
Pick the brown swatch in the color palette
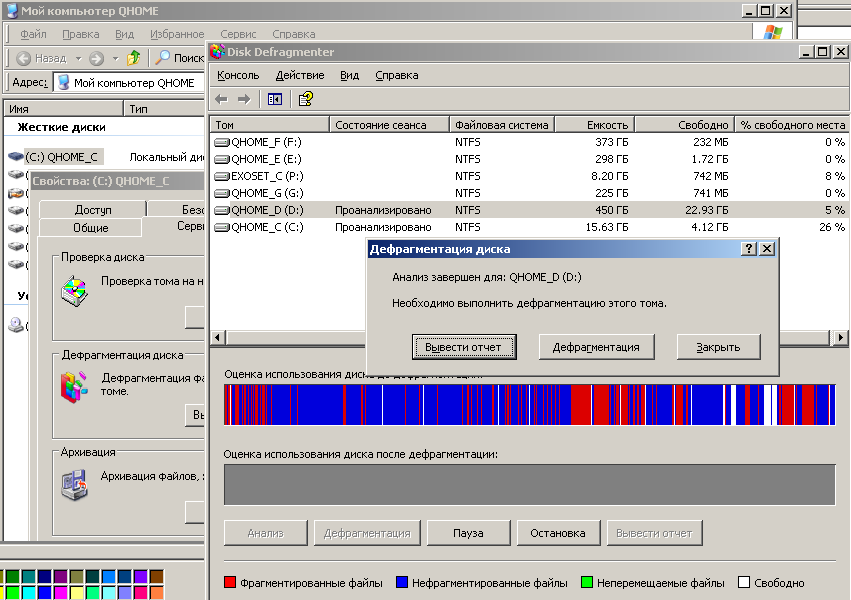click(x=157, y=576)
